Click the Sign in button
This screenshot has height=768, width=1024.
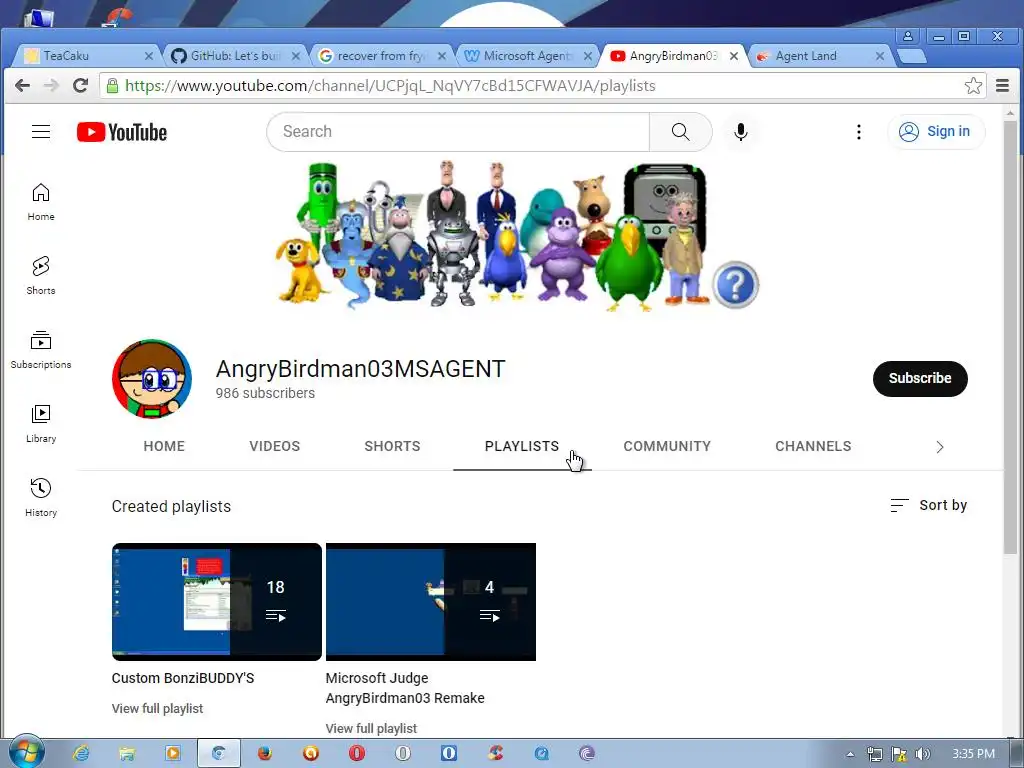coord(935,132)
